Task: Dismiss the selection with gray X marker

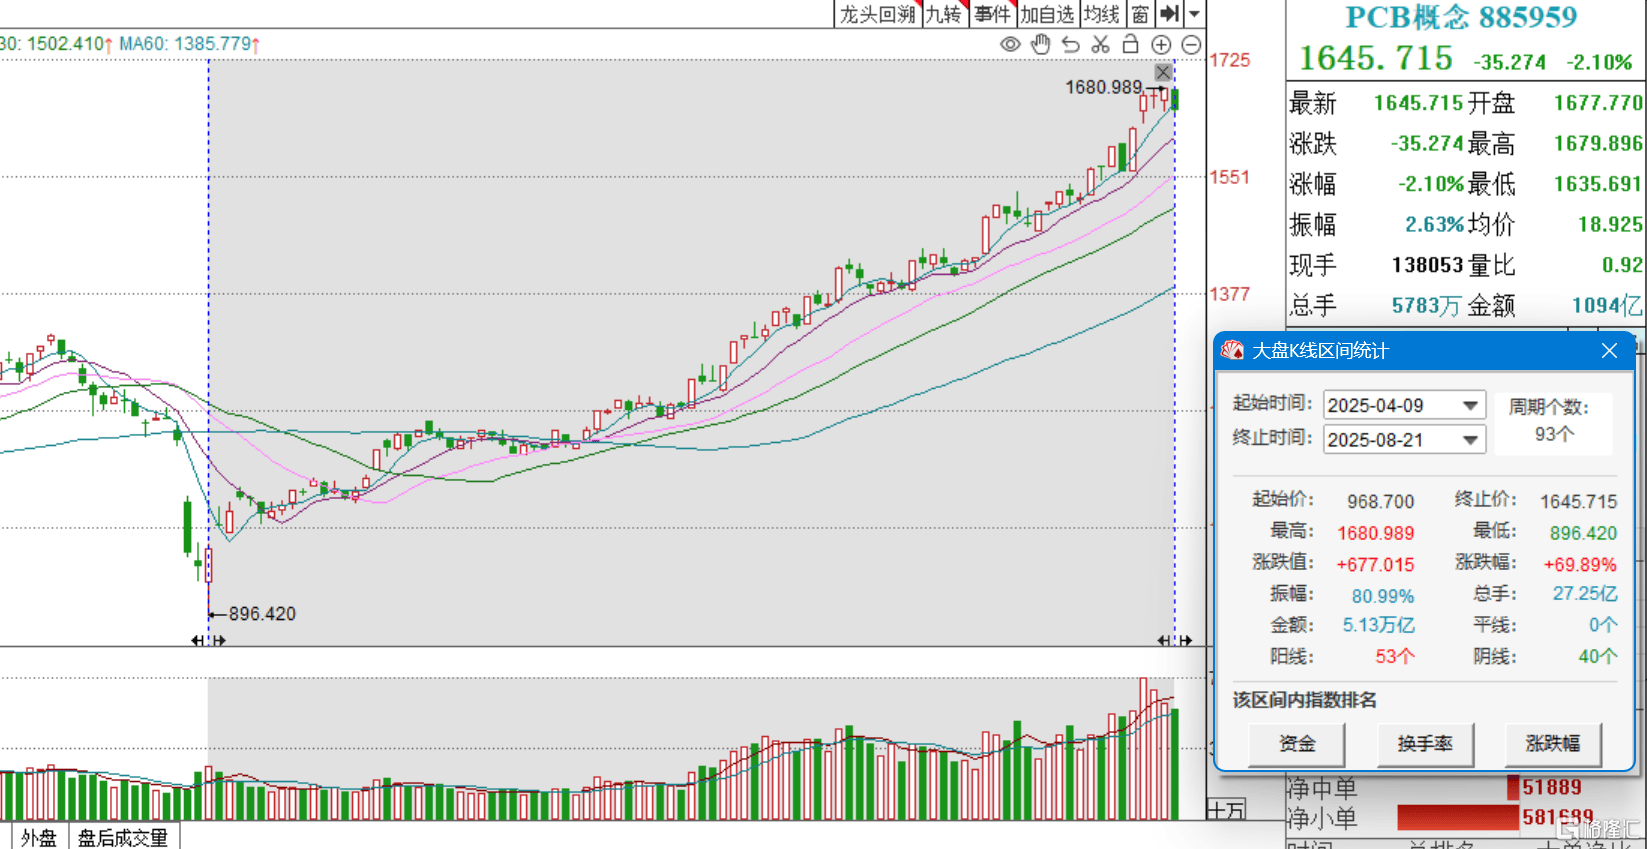Action: point(1163,72)
